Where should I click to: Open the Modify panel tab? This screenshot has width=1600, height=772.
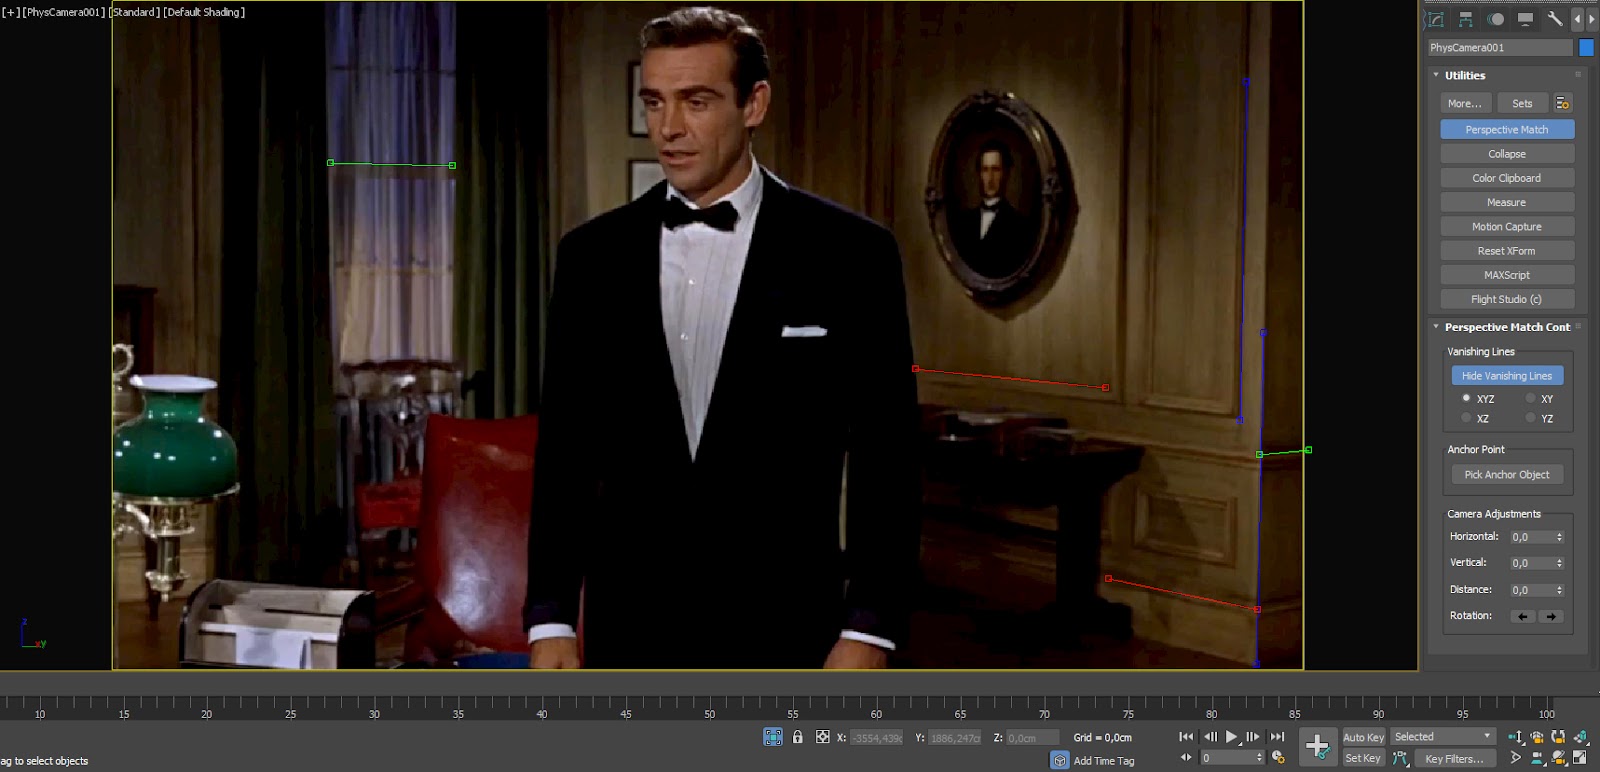1436,19
